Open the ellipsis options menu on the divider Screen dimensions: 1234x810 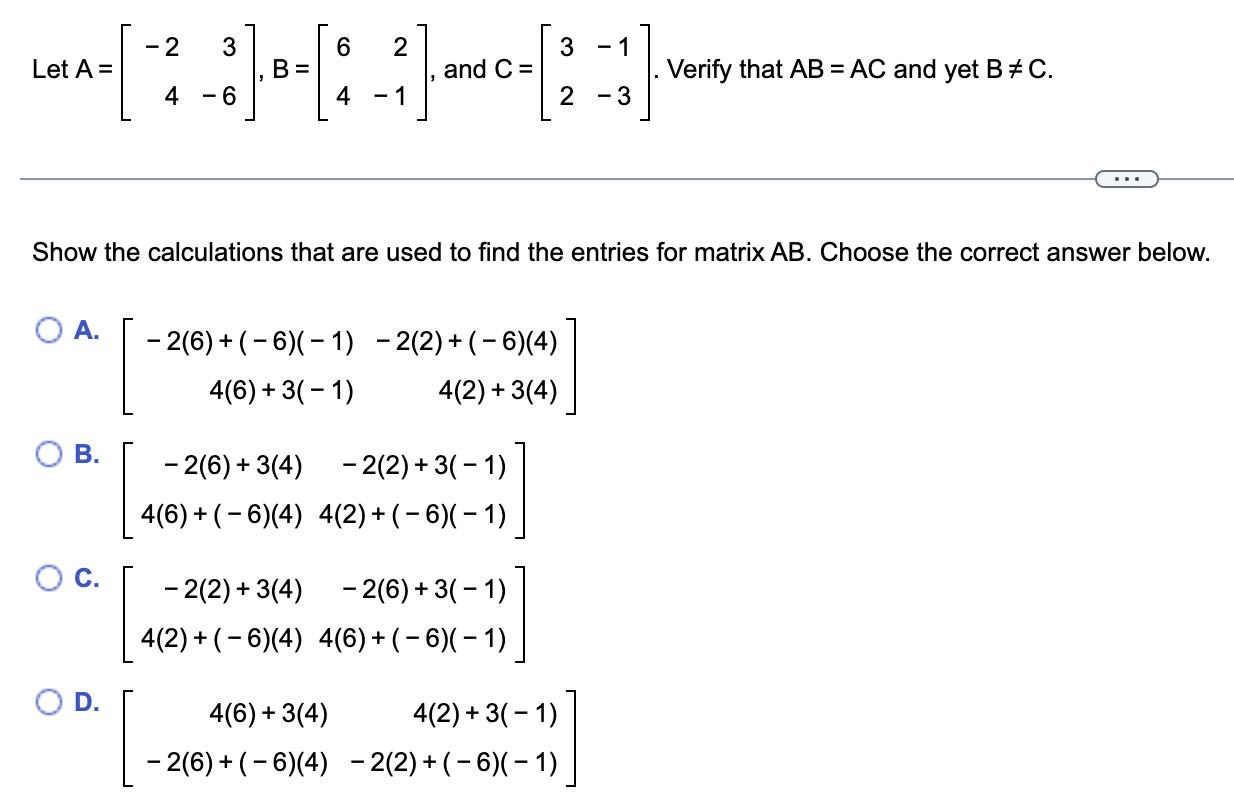point(1128,178)
